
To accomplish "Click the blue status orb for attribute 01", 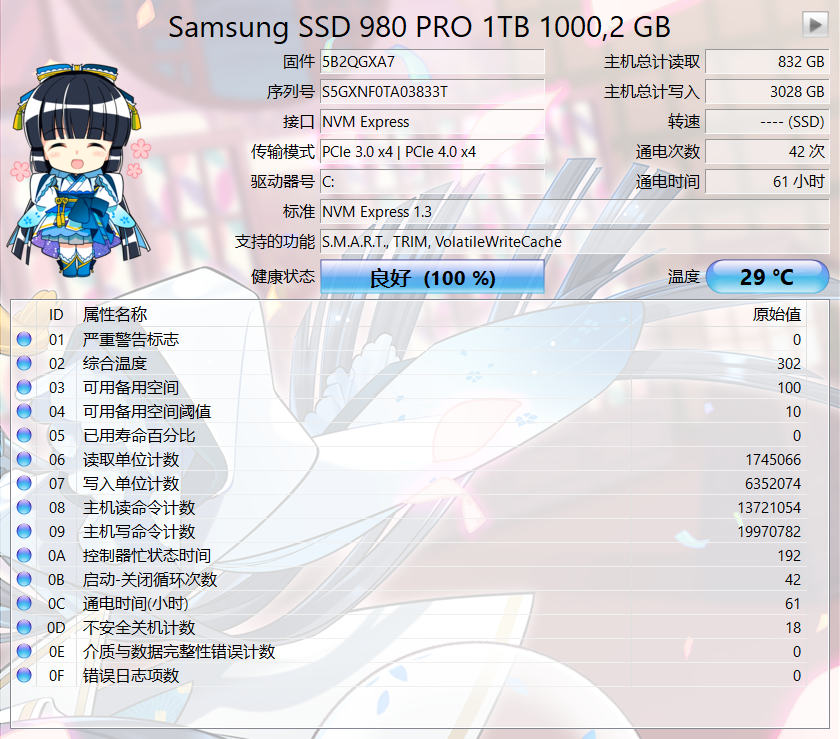I will pyautogui.click(x=24, y=339).
